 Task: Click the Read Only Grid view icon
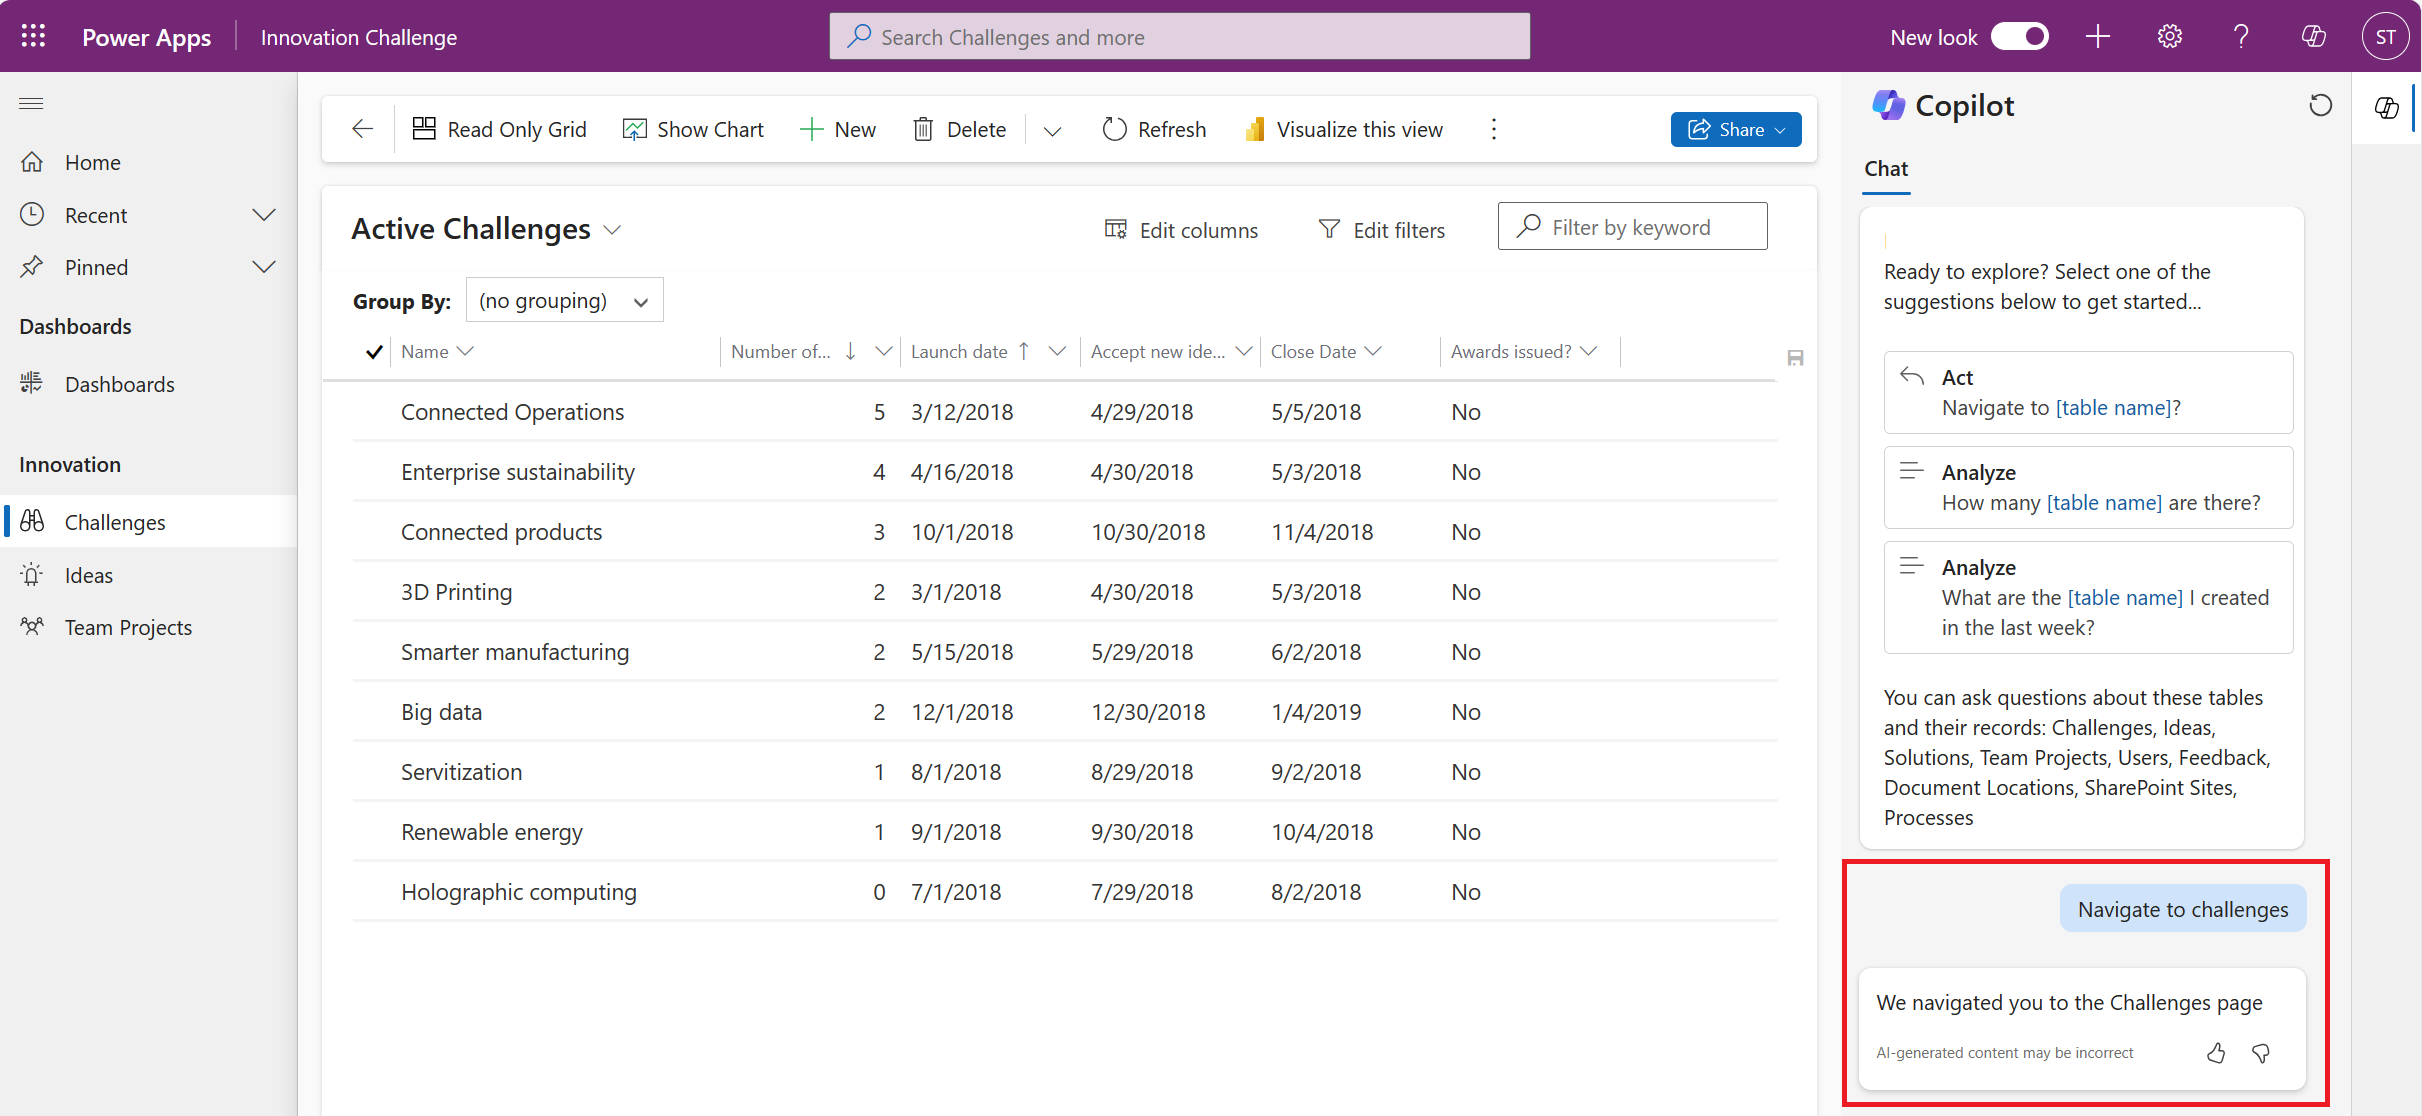pyautogui.click(x=423, y=128)
